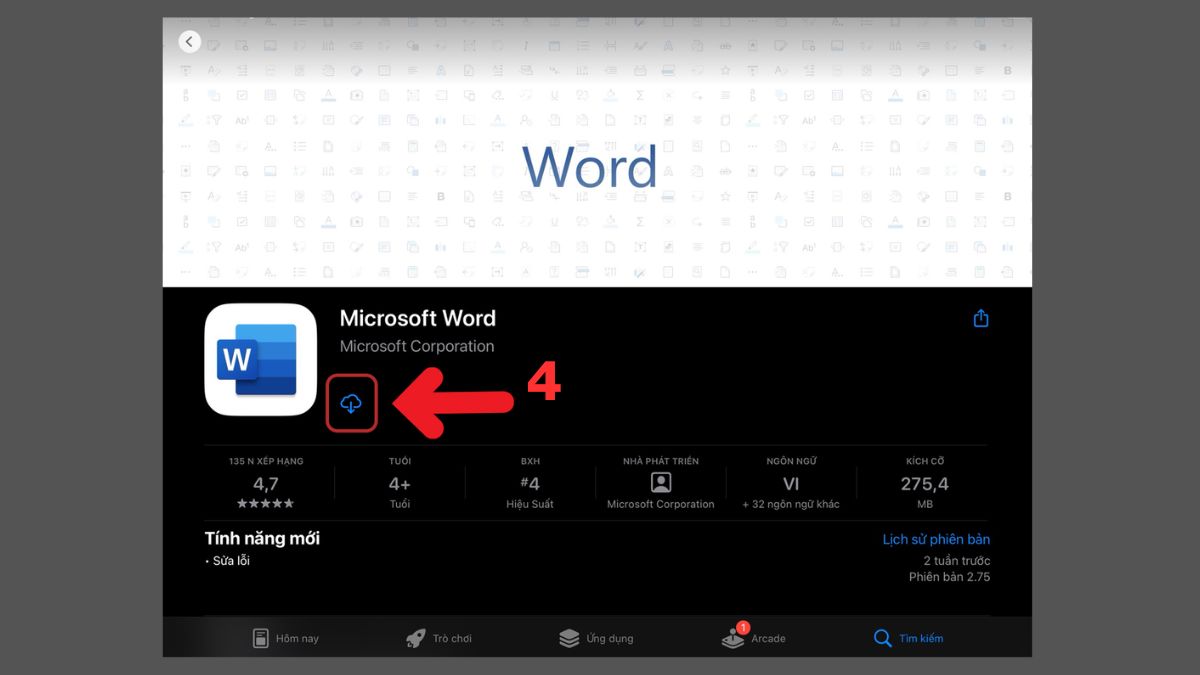The width and height of the screenshot is (1200, 675).
Task: Tap the Tìm kiếm magnifying glass icon
Action: (x=882, y=637)
